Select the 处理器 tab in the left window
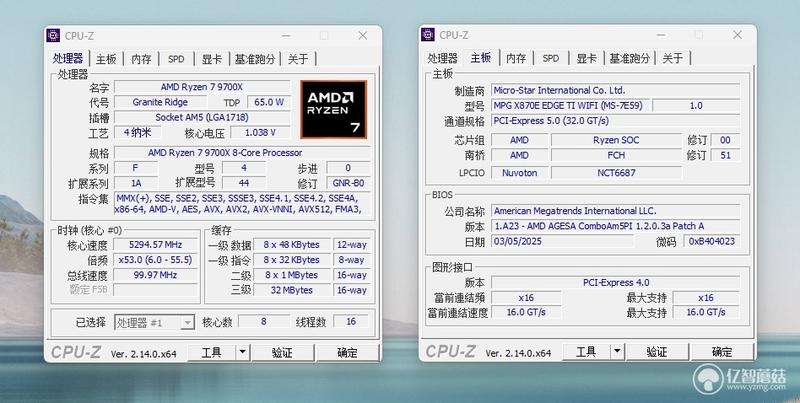The height and width of the screenshot is (403, 800). point(68,58)
